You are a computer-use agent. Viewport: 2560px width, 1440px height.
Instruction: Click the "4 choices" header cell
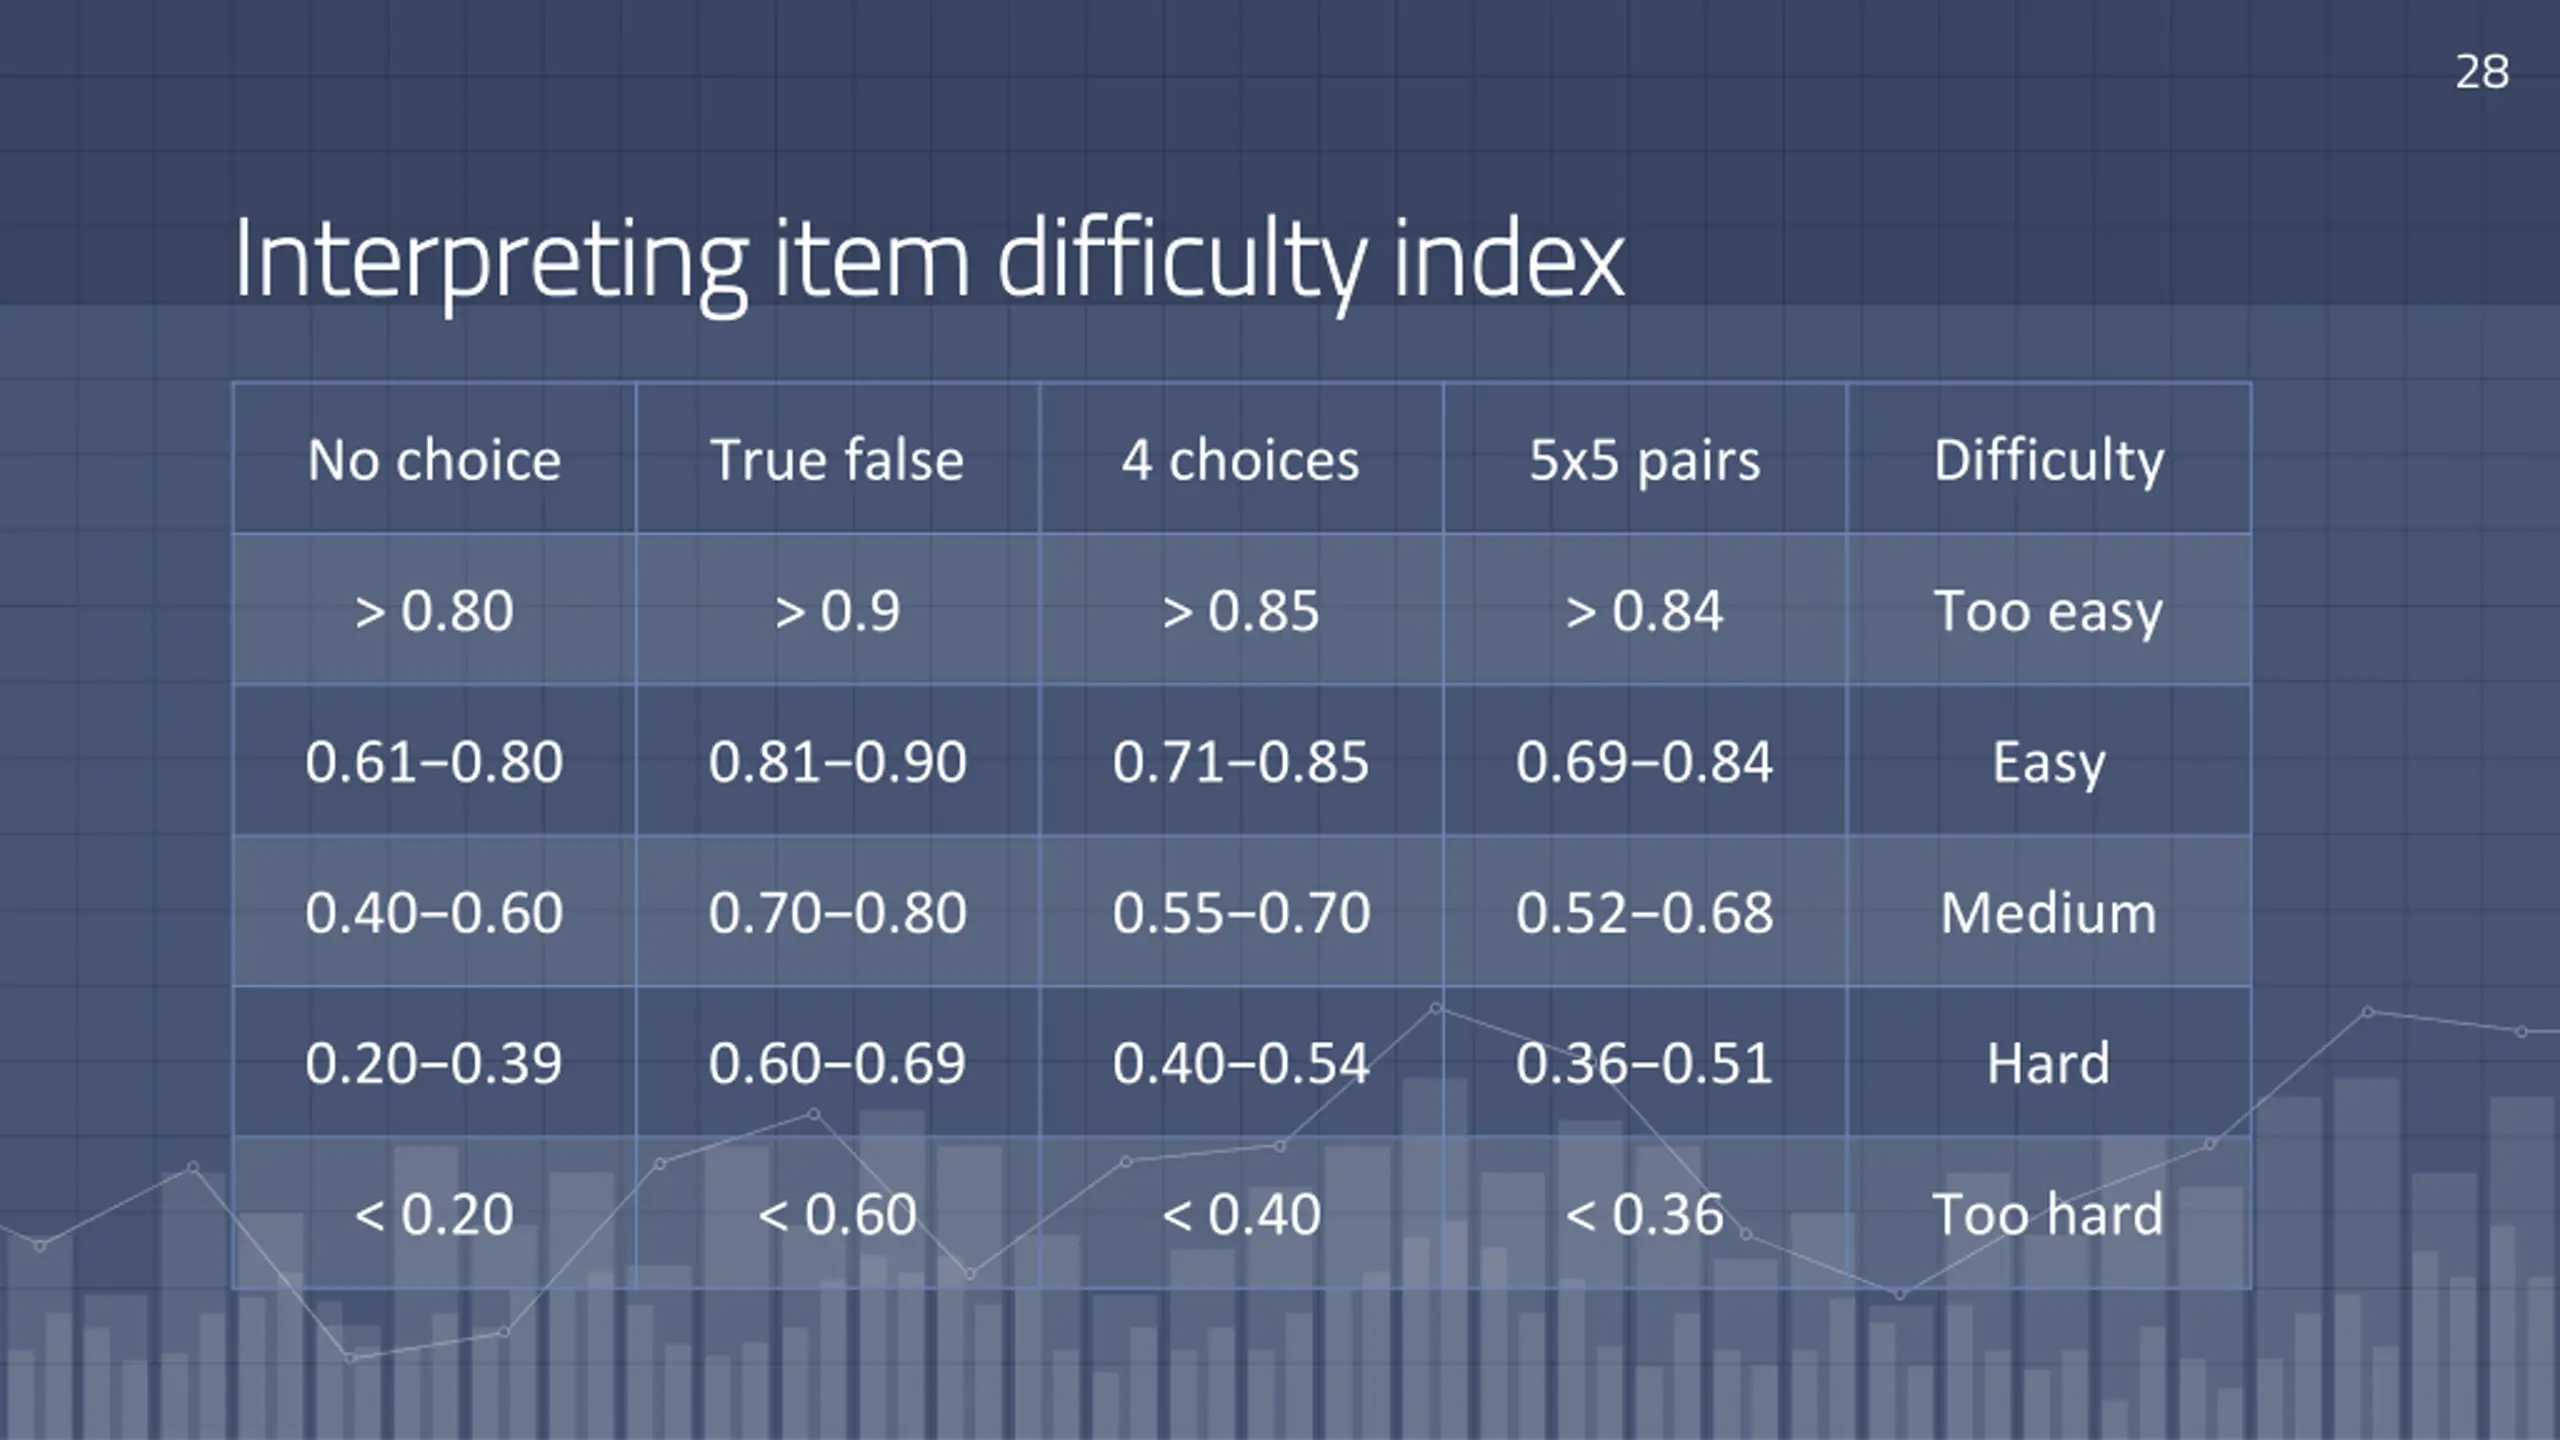(x=1241, y=460)
